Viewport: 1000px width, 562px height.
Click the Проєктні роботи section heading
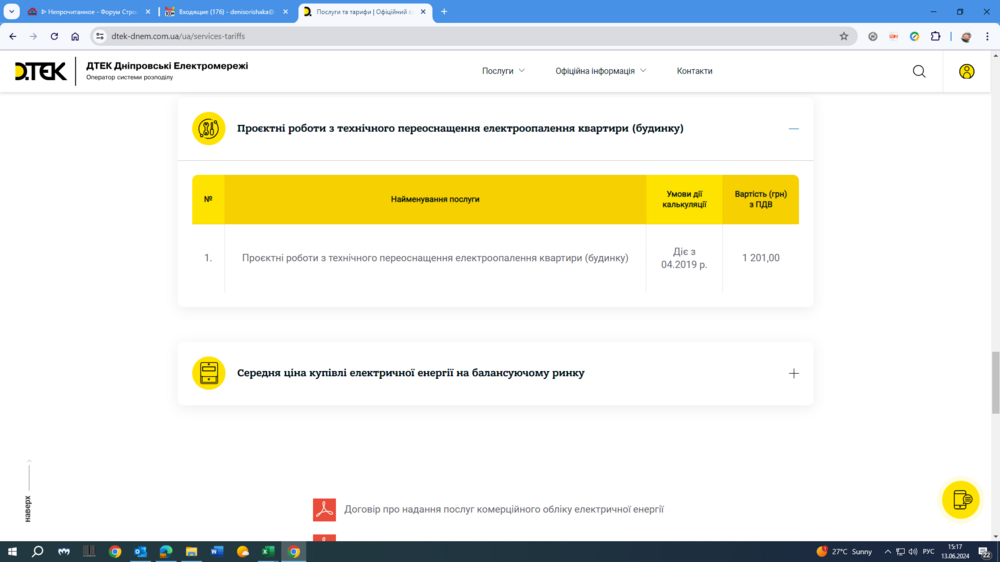[460, 128]
